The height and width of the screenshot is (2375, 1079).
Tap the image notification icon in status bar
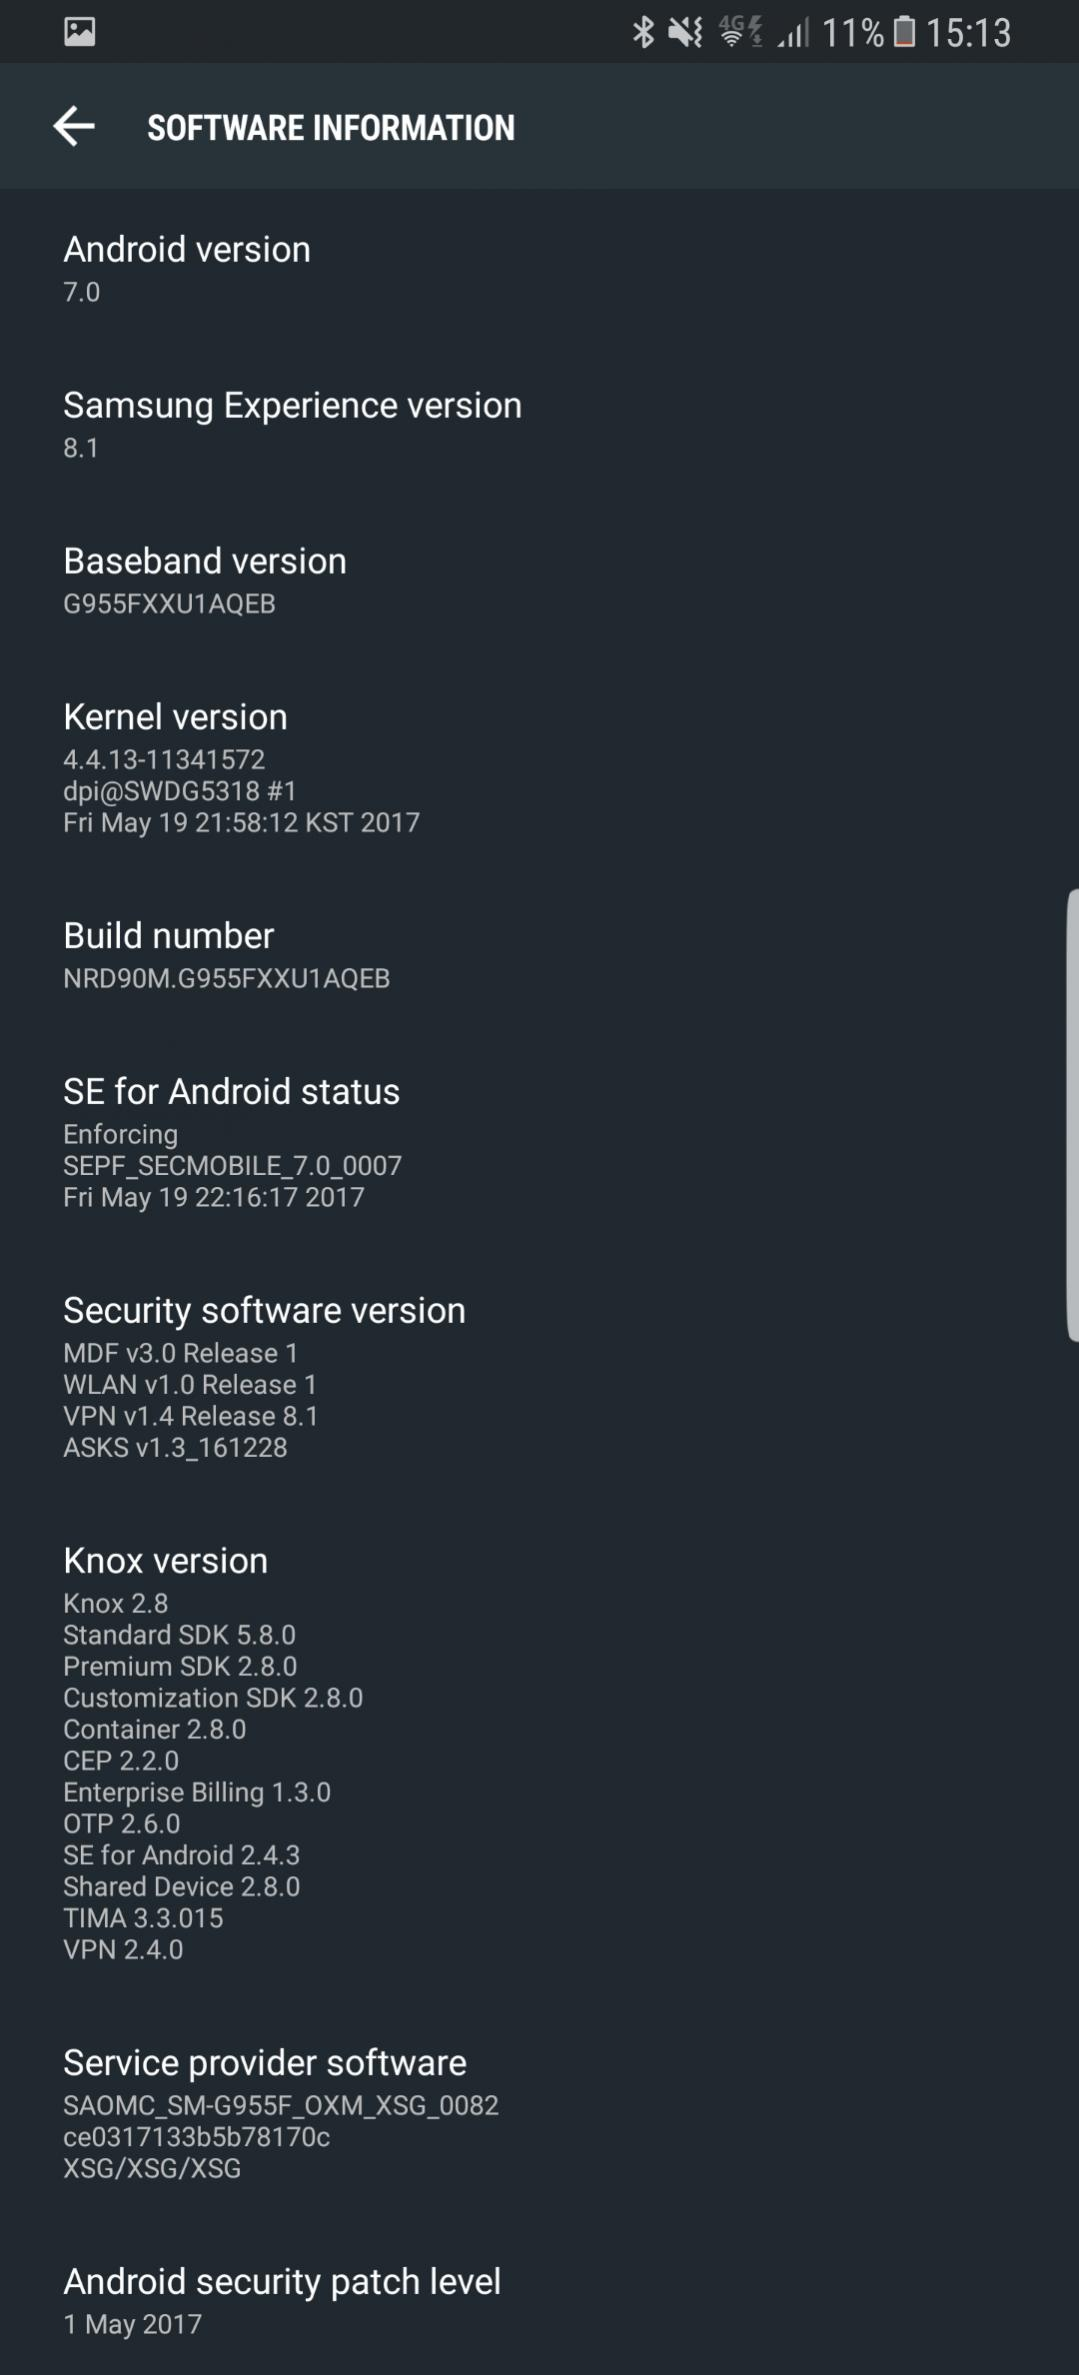click(x=80, y=32)
